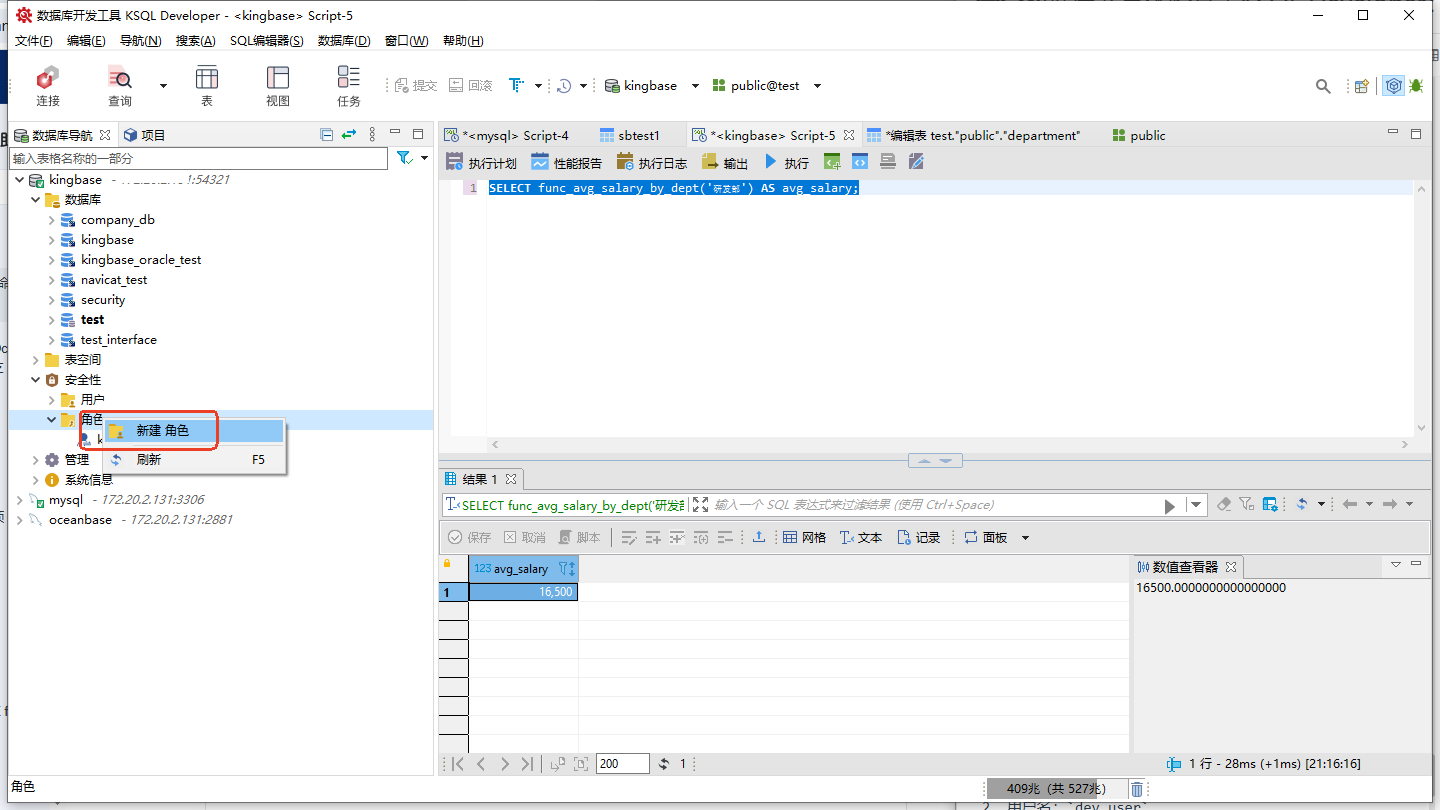Open the 数据库(D) menu
1440x810 pixels.
[343, 41]
